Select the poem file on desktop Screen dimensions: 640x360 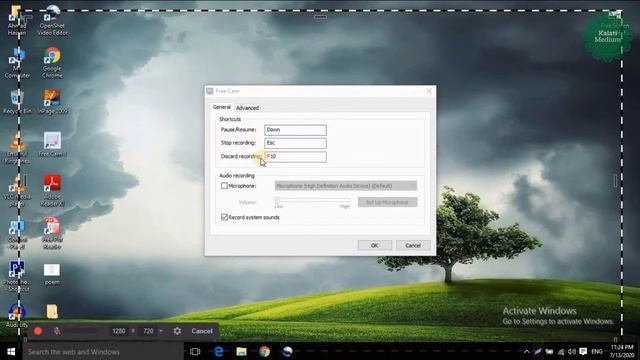pyautogui.click(x=52, y=274)
